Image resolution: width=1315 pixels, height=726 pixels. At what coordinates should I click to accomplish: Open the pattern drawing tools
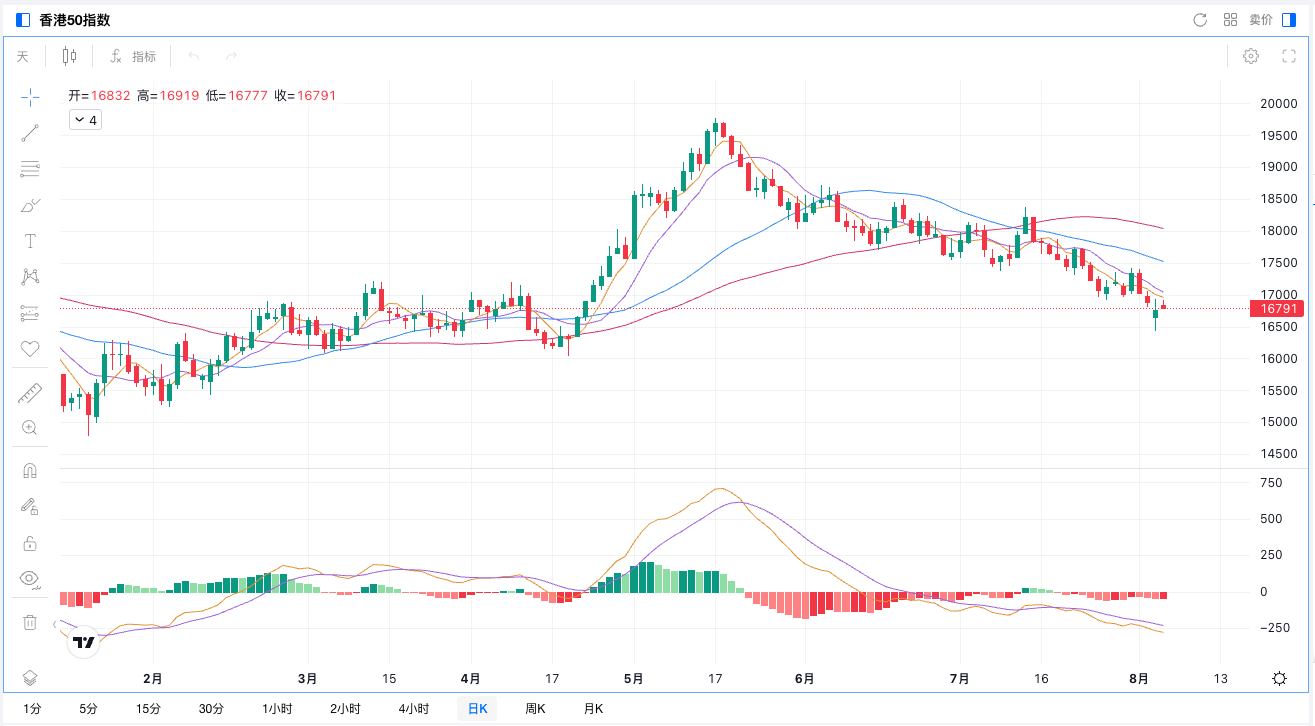[30, 277]
